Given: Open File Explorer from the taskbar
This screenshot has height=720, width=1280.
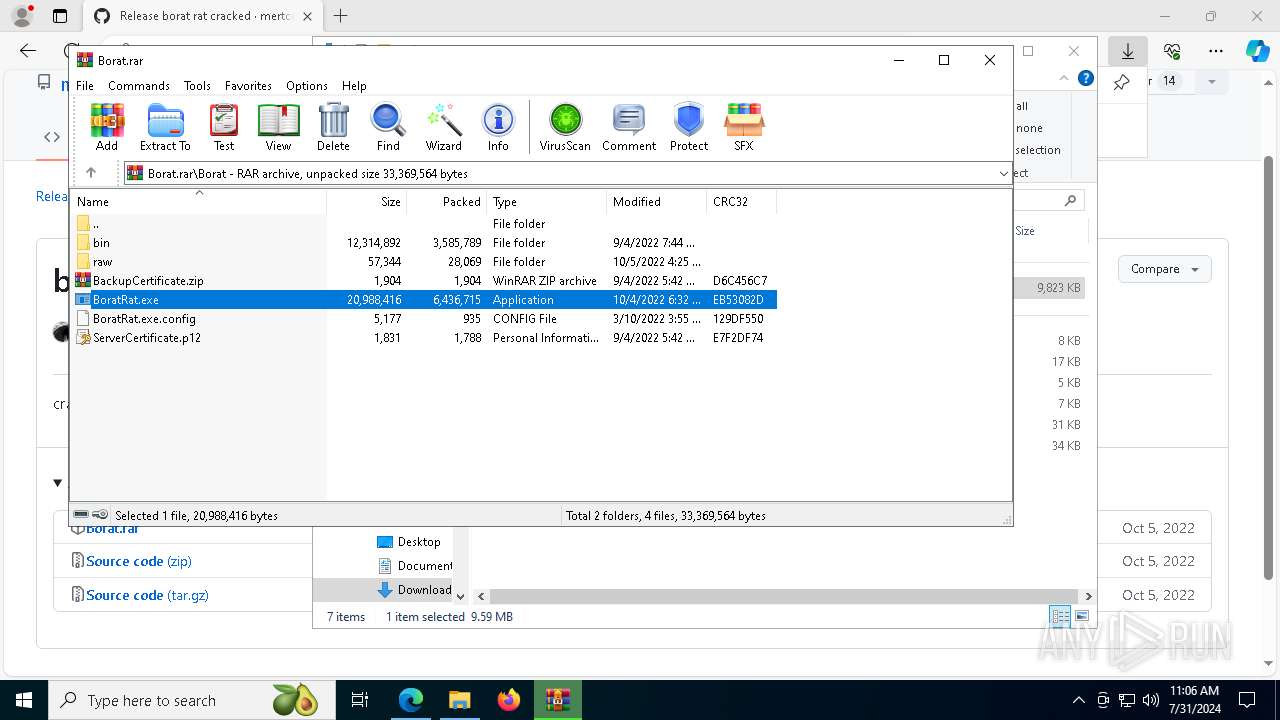Looking at the screenshot, I should 459,700.
